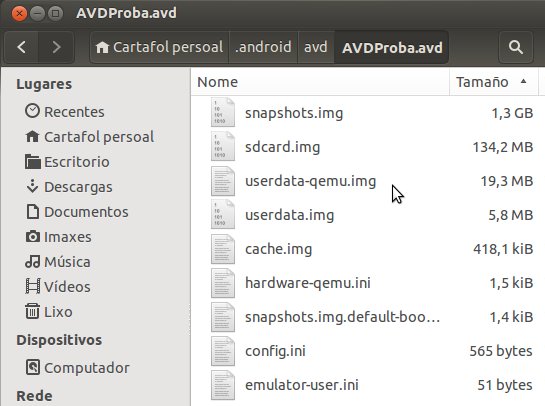
Task: Click the 19,3 MB size value
Action: pyautogui.click(x=507, y=181)
